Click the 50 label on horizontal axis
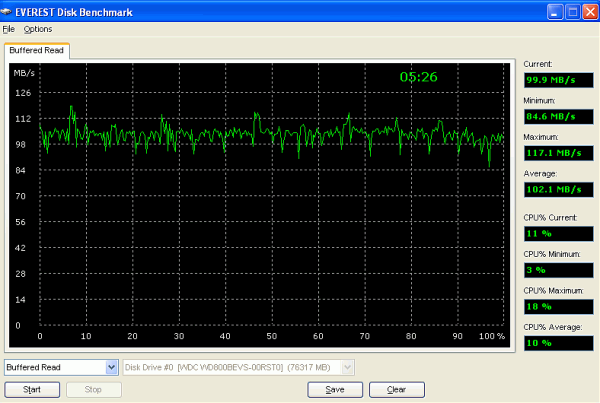Image resolution: width=600 pixels, height=403 pixels. 272,336
